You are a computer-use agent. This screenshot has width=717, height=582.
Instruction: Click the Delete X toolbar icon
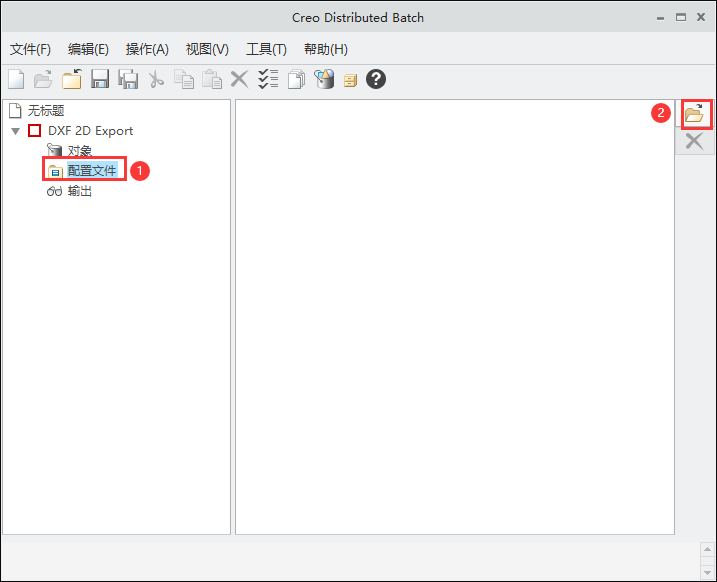[x=239, y=79]
